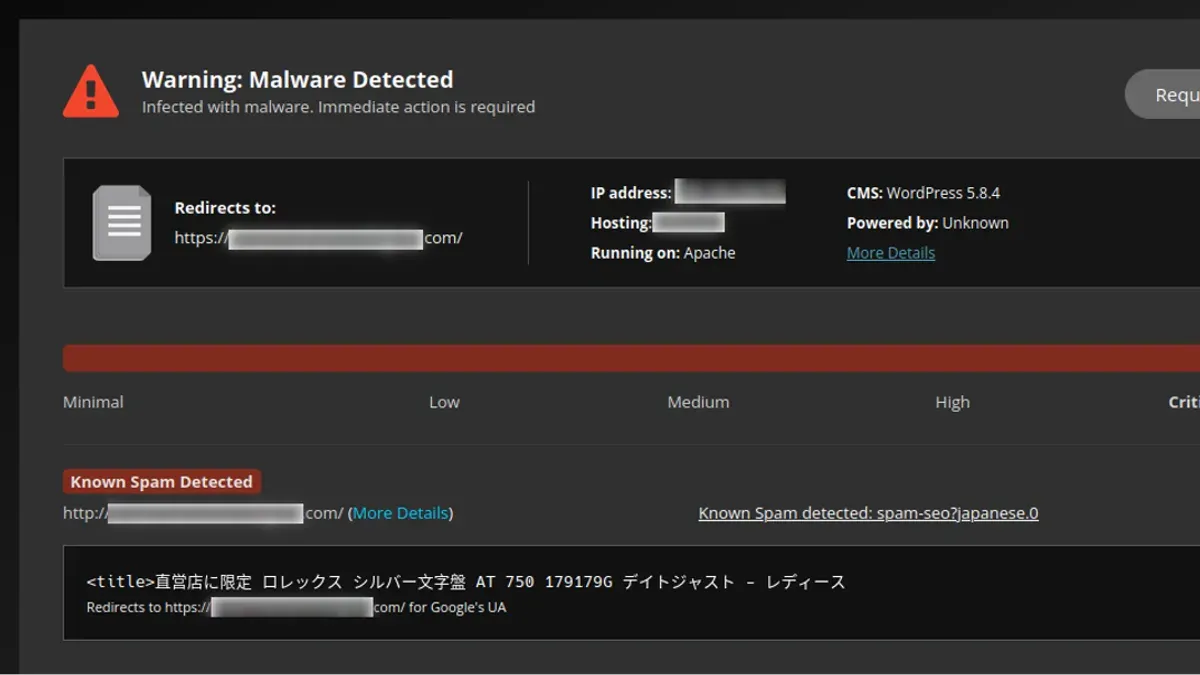
Task: Select 'Infected with malware. Immediate action is required'
Action: click(x=338, y=107)
